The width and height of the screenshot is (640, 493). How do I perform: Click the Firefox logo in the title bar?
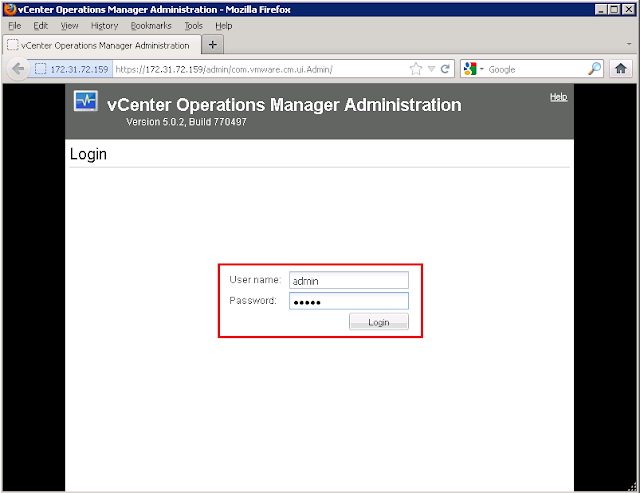(10, 9)
